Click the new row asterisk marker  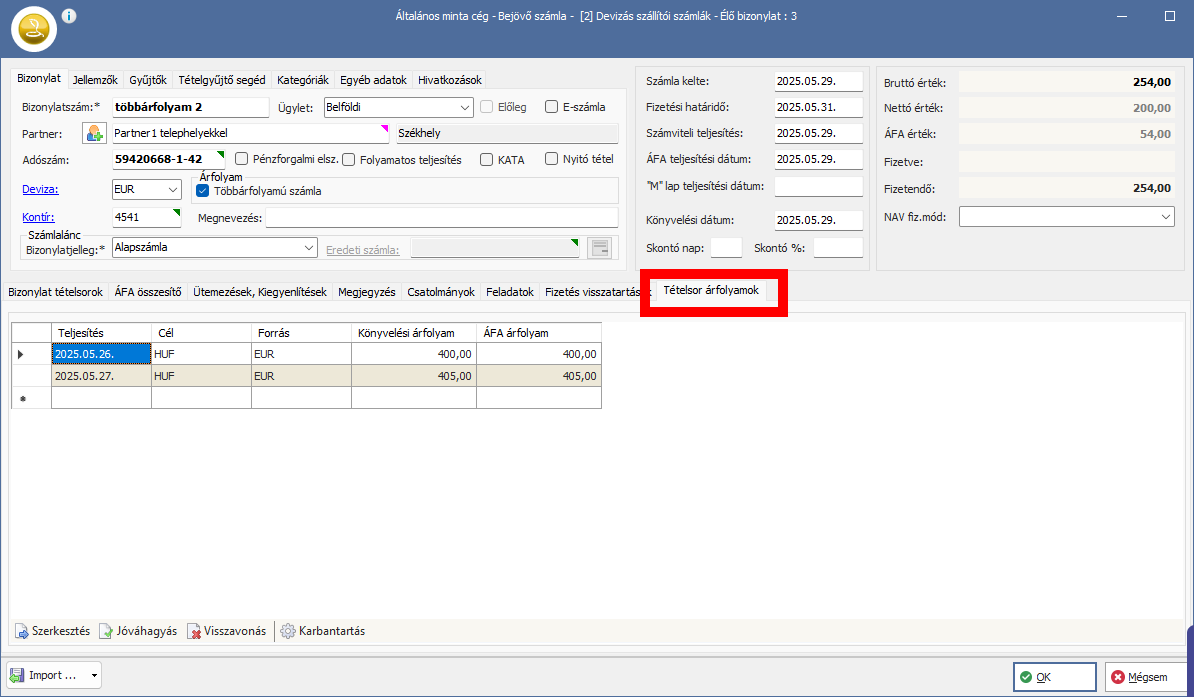coord(23,398)
